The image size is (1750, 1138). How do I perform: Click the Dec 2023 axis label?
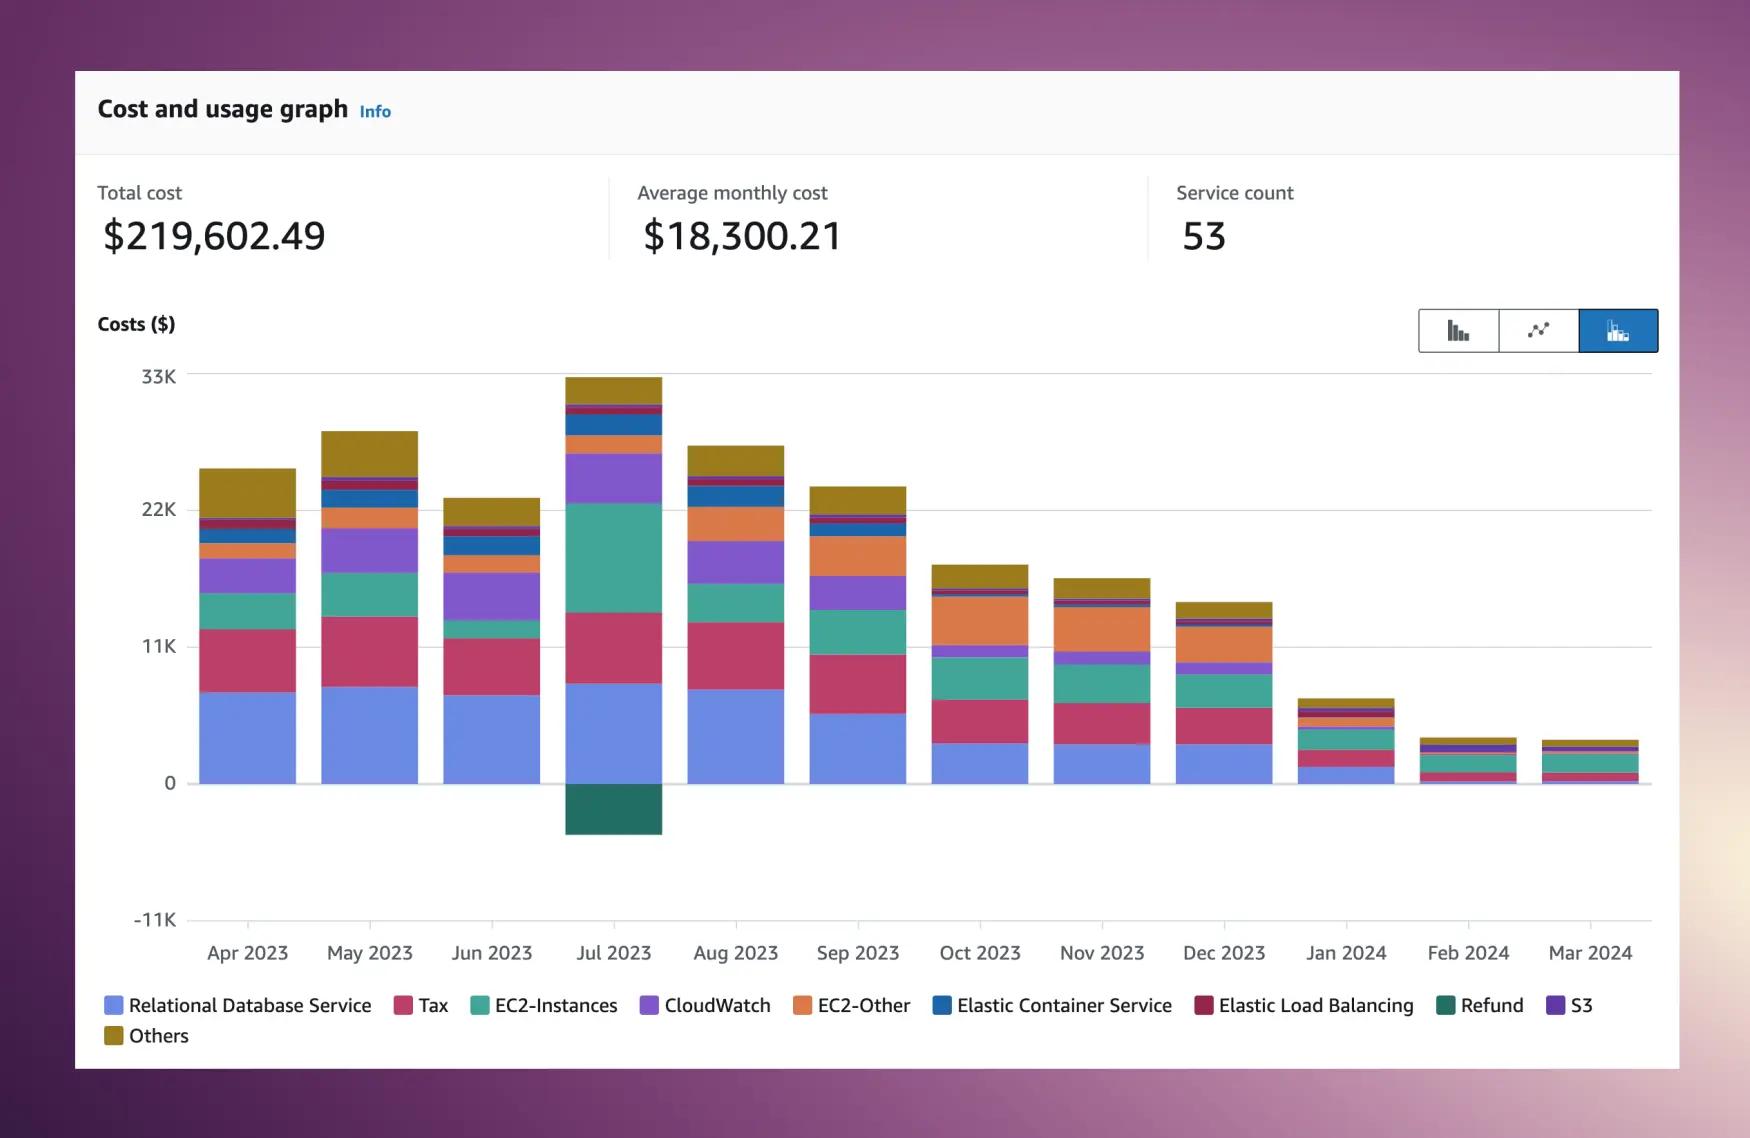[x=1223, y=953]
